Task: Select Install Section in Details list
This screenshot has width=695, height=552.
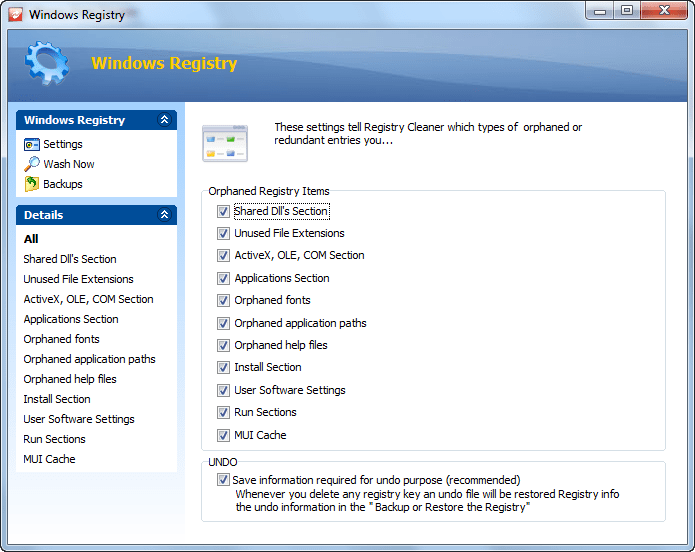Action: click(57, 399)
